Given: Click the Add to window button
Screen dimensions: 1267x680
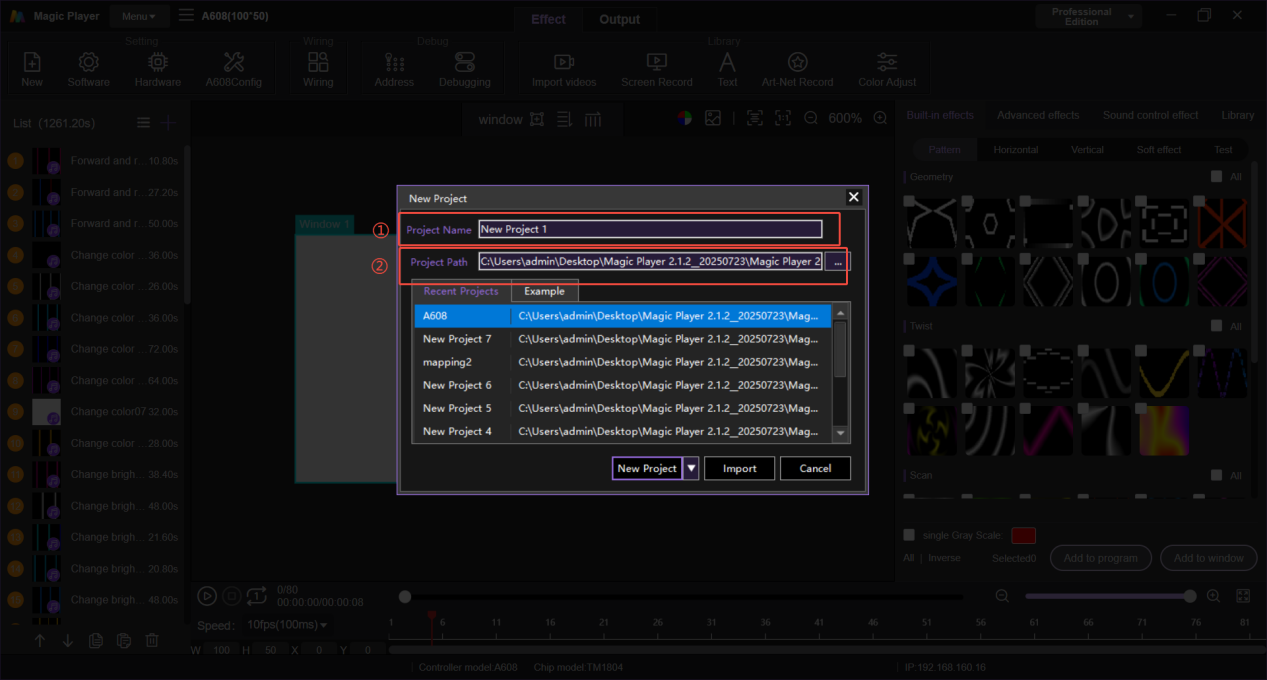Looking at the screenshot, I should 1209,558.
